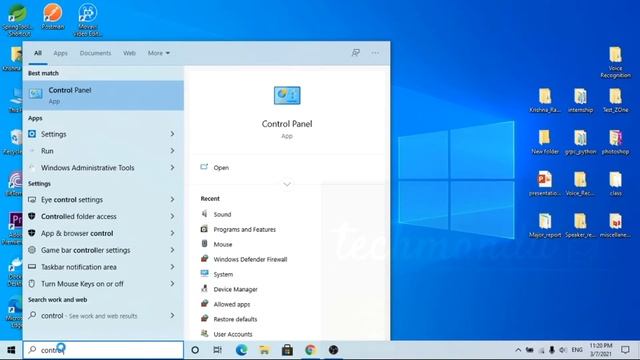Screen dimensions: 640x360
Task: Click the large Control Panel preview icon
Action: (x=287, y=95)
